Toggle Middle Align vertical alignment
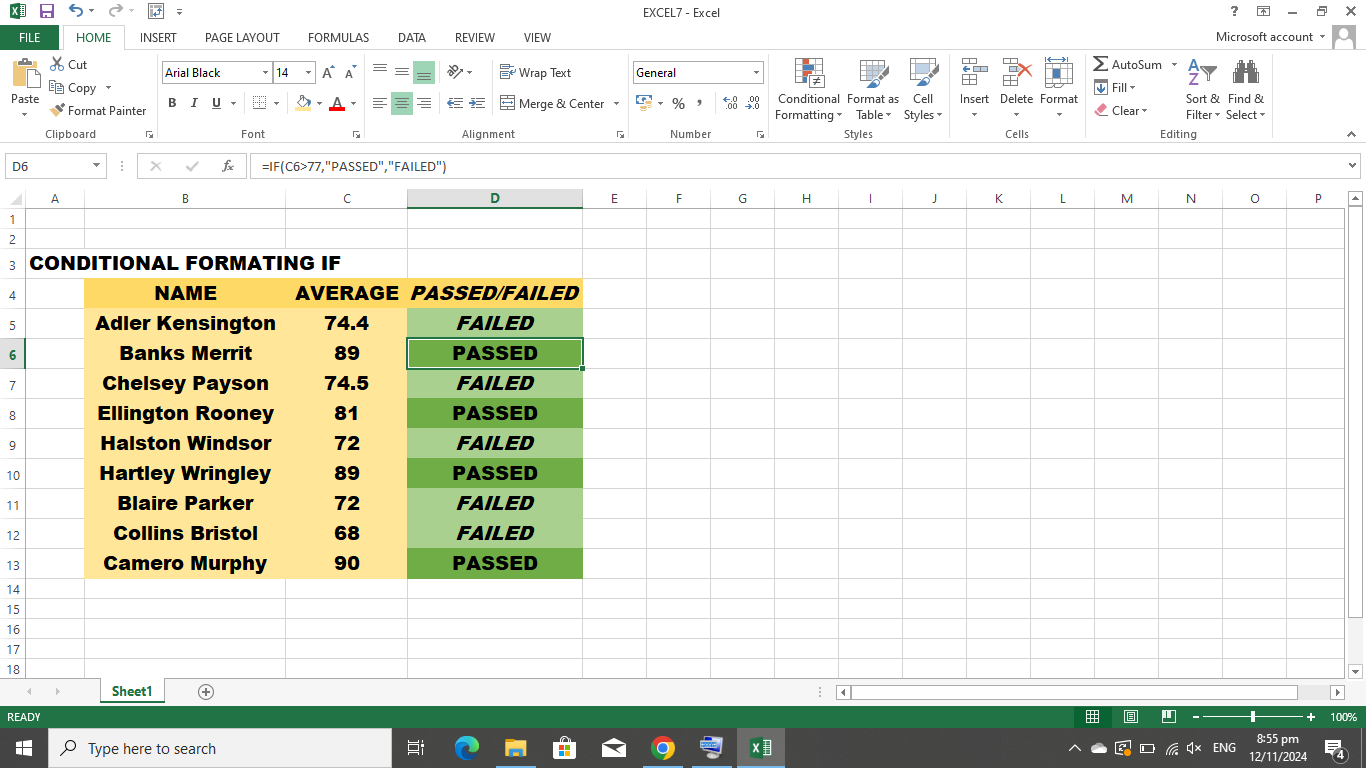The height and width of the screenshot is (768, 1366). click(402, 72)
